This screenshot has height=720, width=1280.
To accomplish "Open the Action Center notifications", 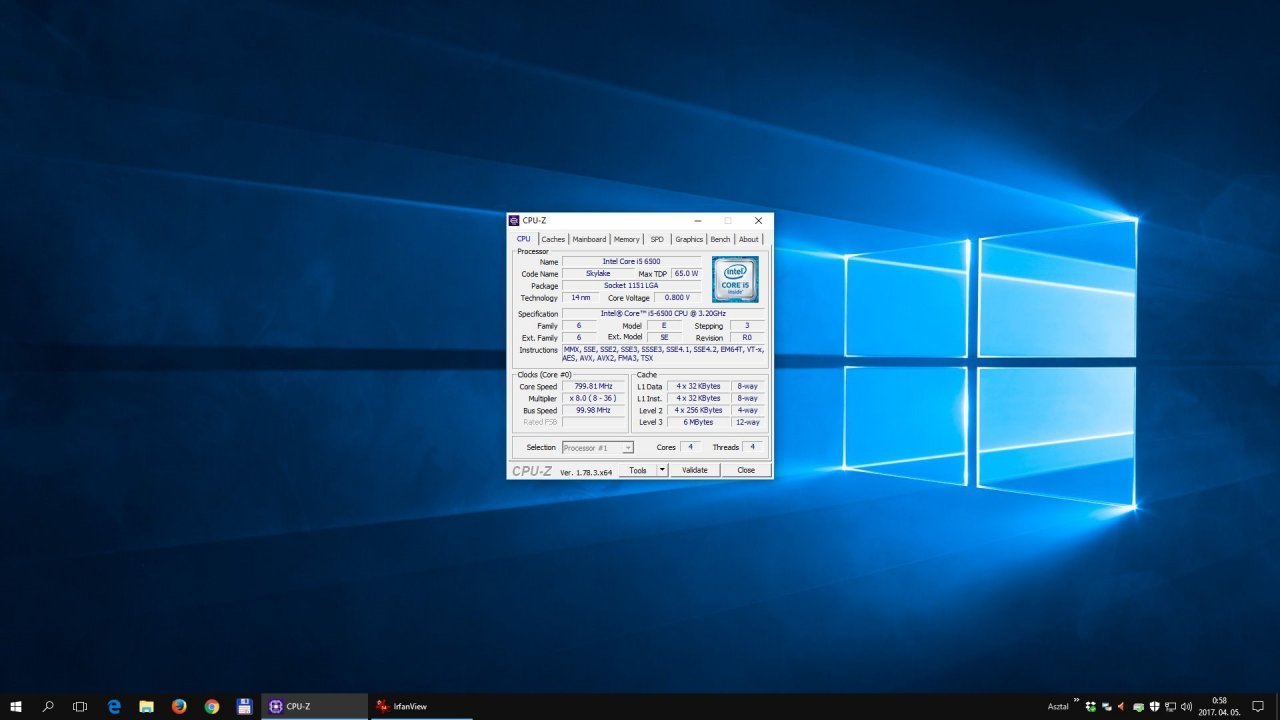I will pyautogui.click(x=1258, y=706).
